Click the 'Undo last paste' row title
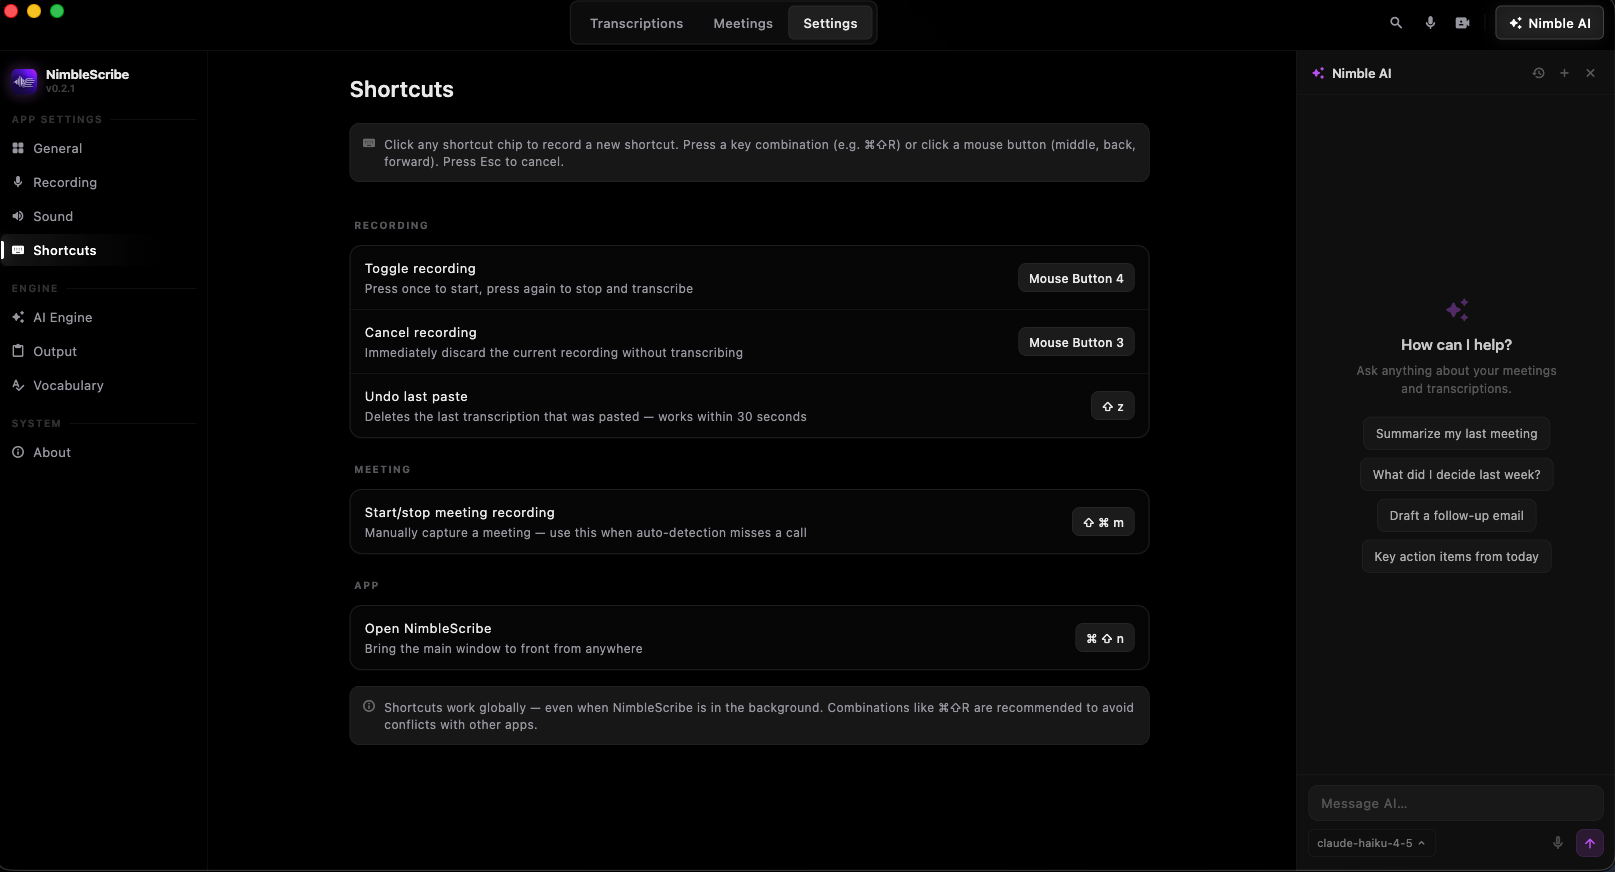 [416, 396]
